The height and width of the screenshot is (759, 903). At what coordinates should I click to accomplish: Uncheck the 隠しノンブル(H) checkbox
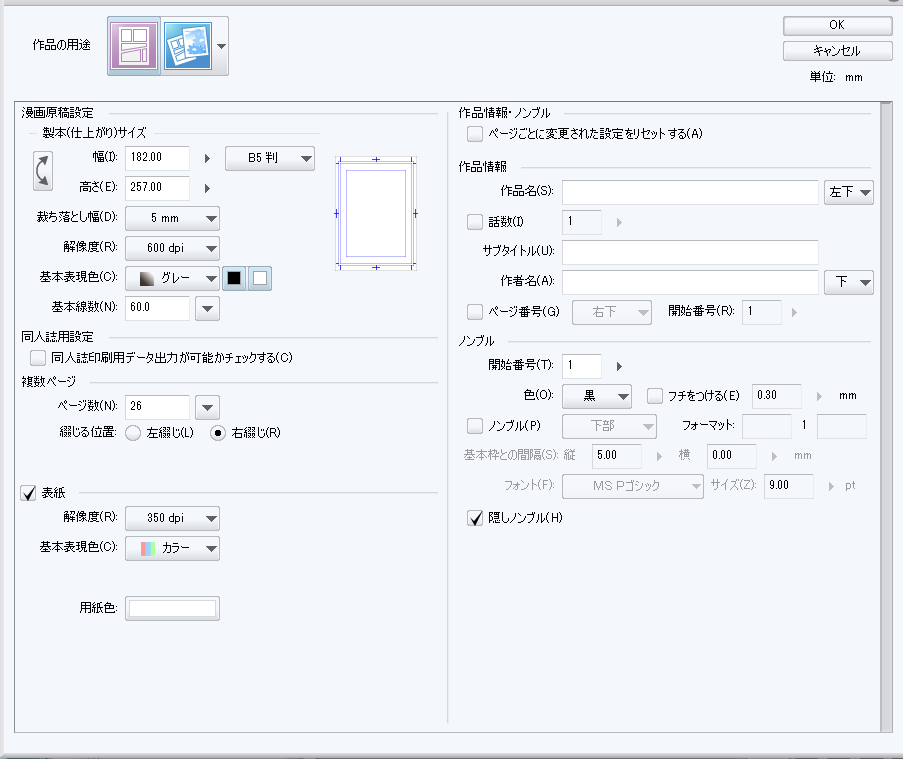click(475, 518)
